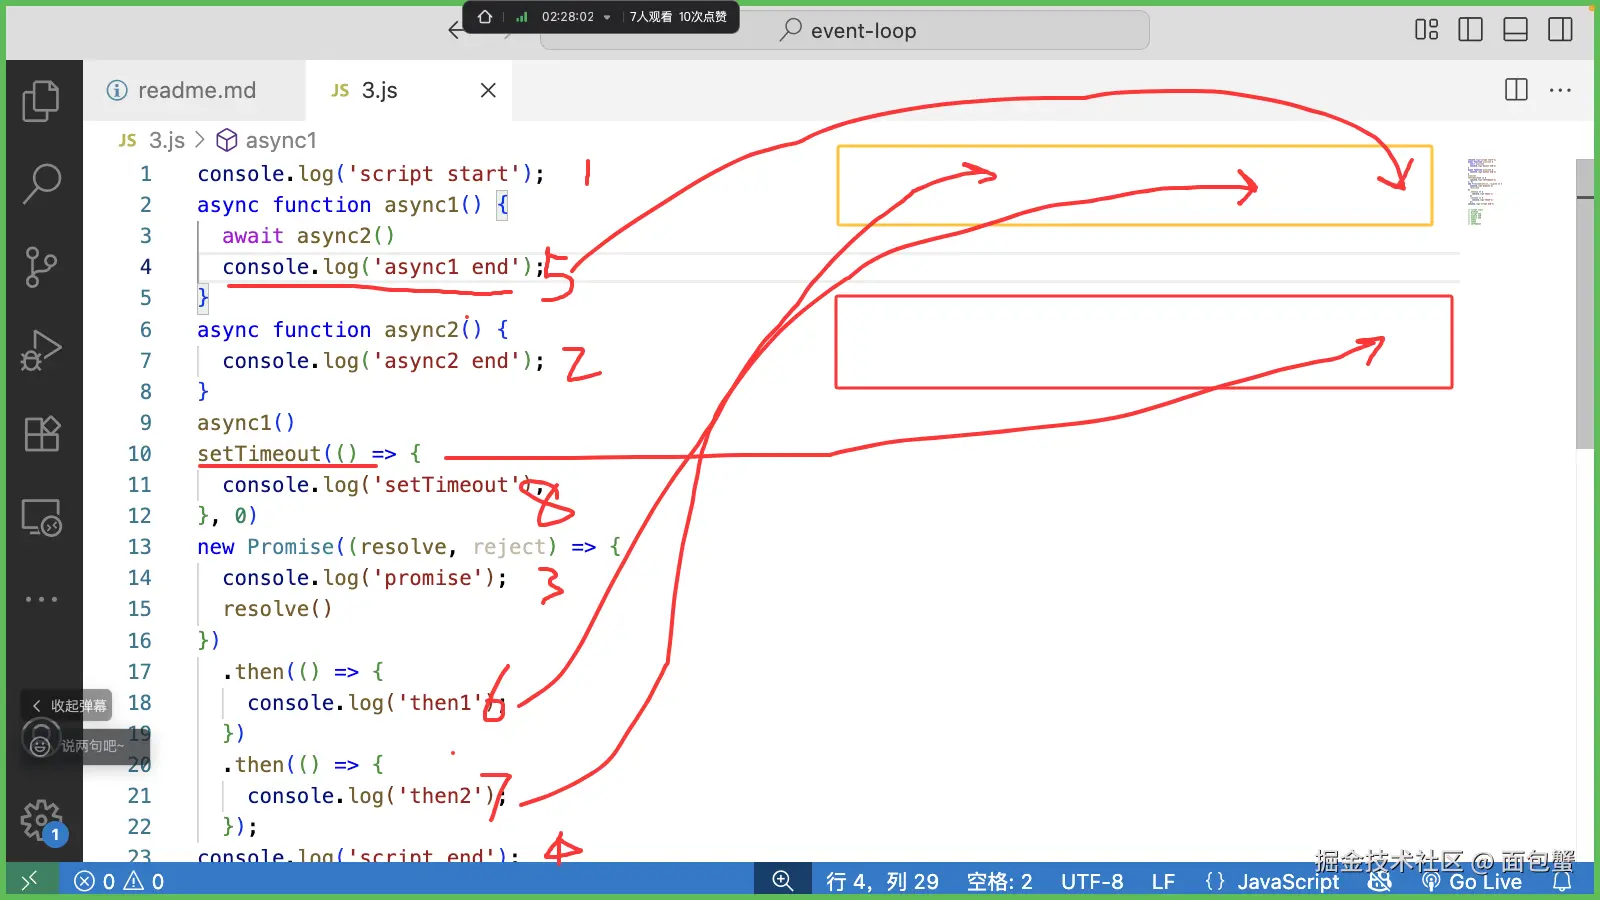
Task: Toggle the primary side bar
Action: 1471,30
